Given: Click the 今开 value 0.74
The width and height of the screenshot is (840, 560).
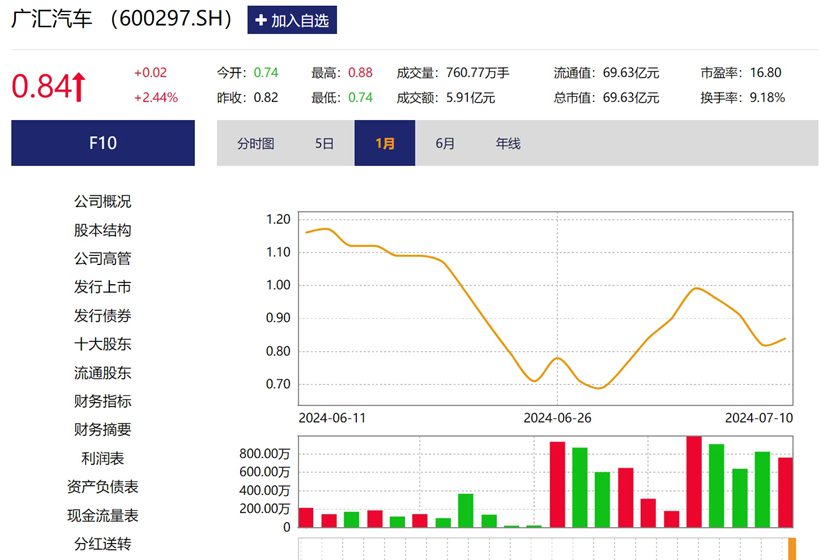Looking at the screenshot, I should (x=266, y=72).
